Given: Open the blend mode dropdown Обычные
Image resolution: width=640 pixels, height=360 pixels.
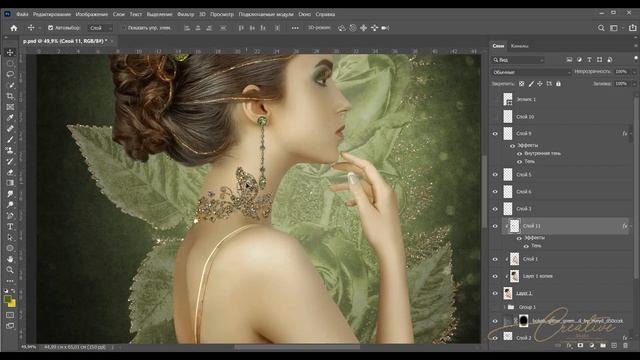Looking at the screenshot, I should pyautogui.click(x=531, y=72).
